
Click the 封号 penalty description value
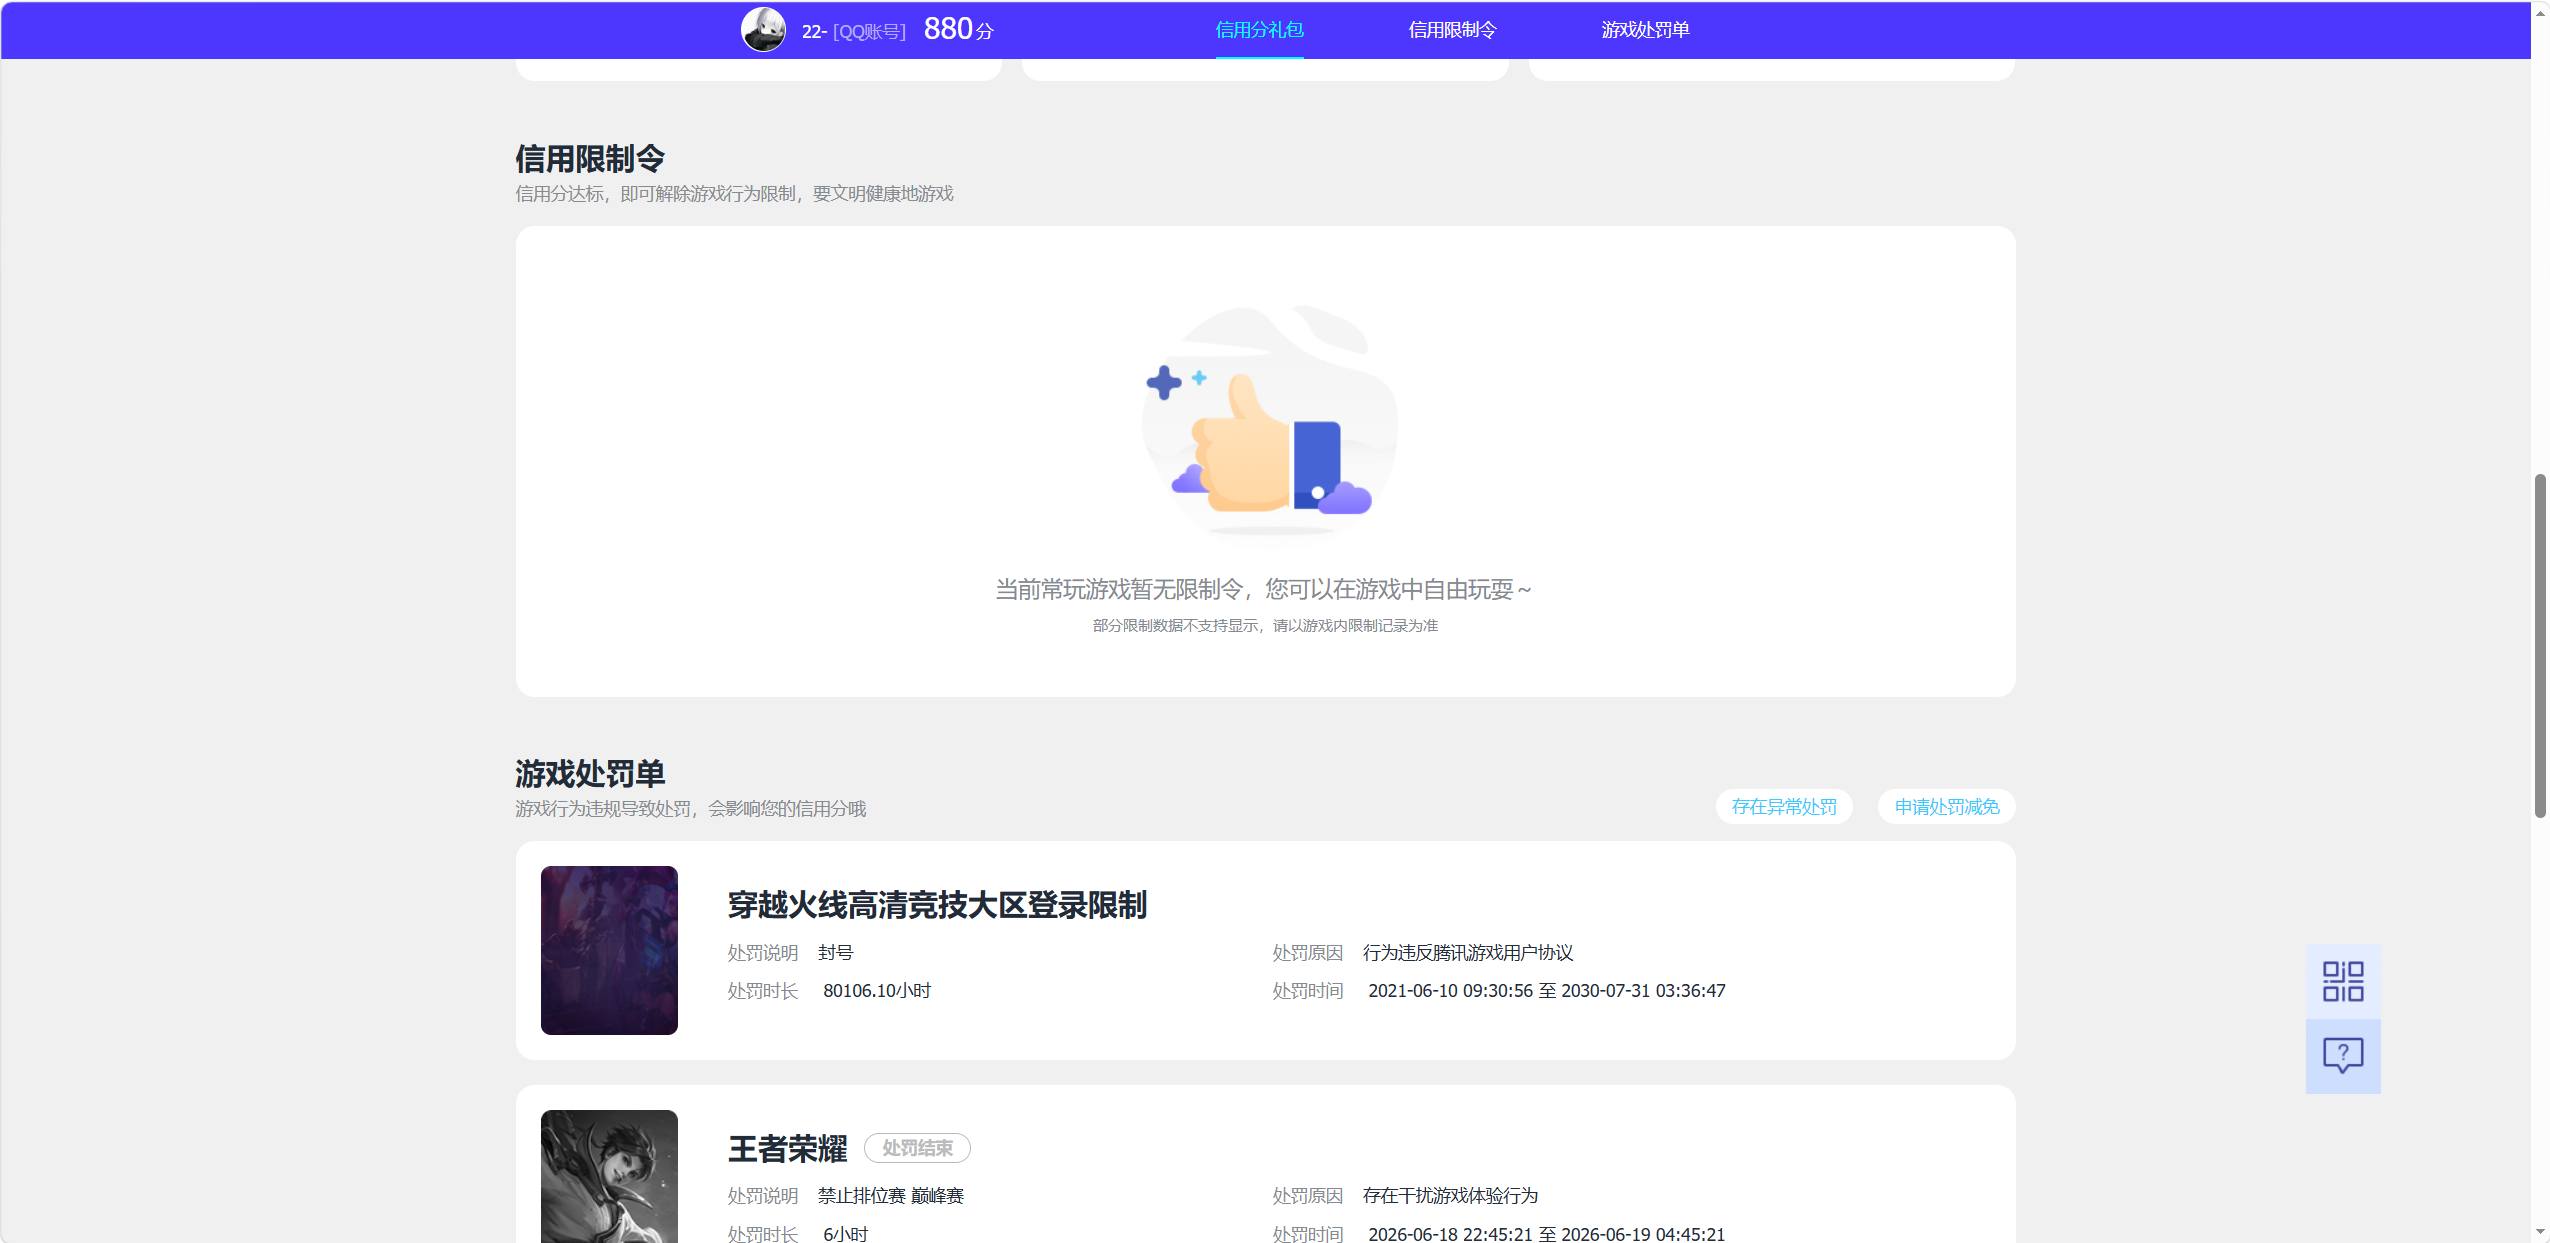point(835,953)
